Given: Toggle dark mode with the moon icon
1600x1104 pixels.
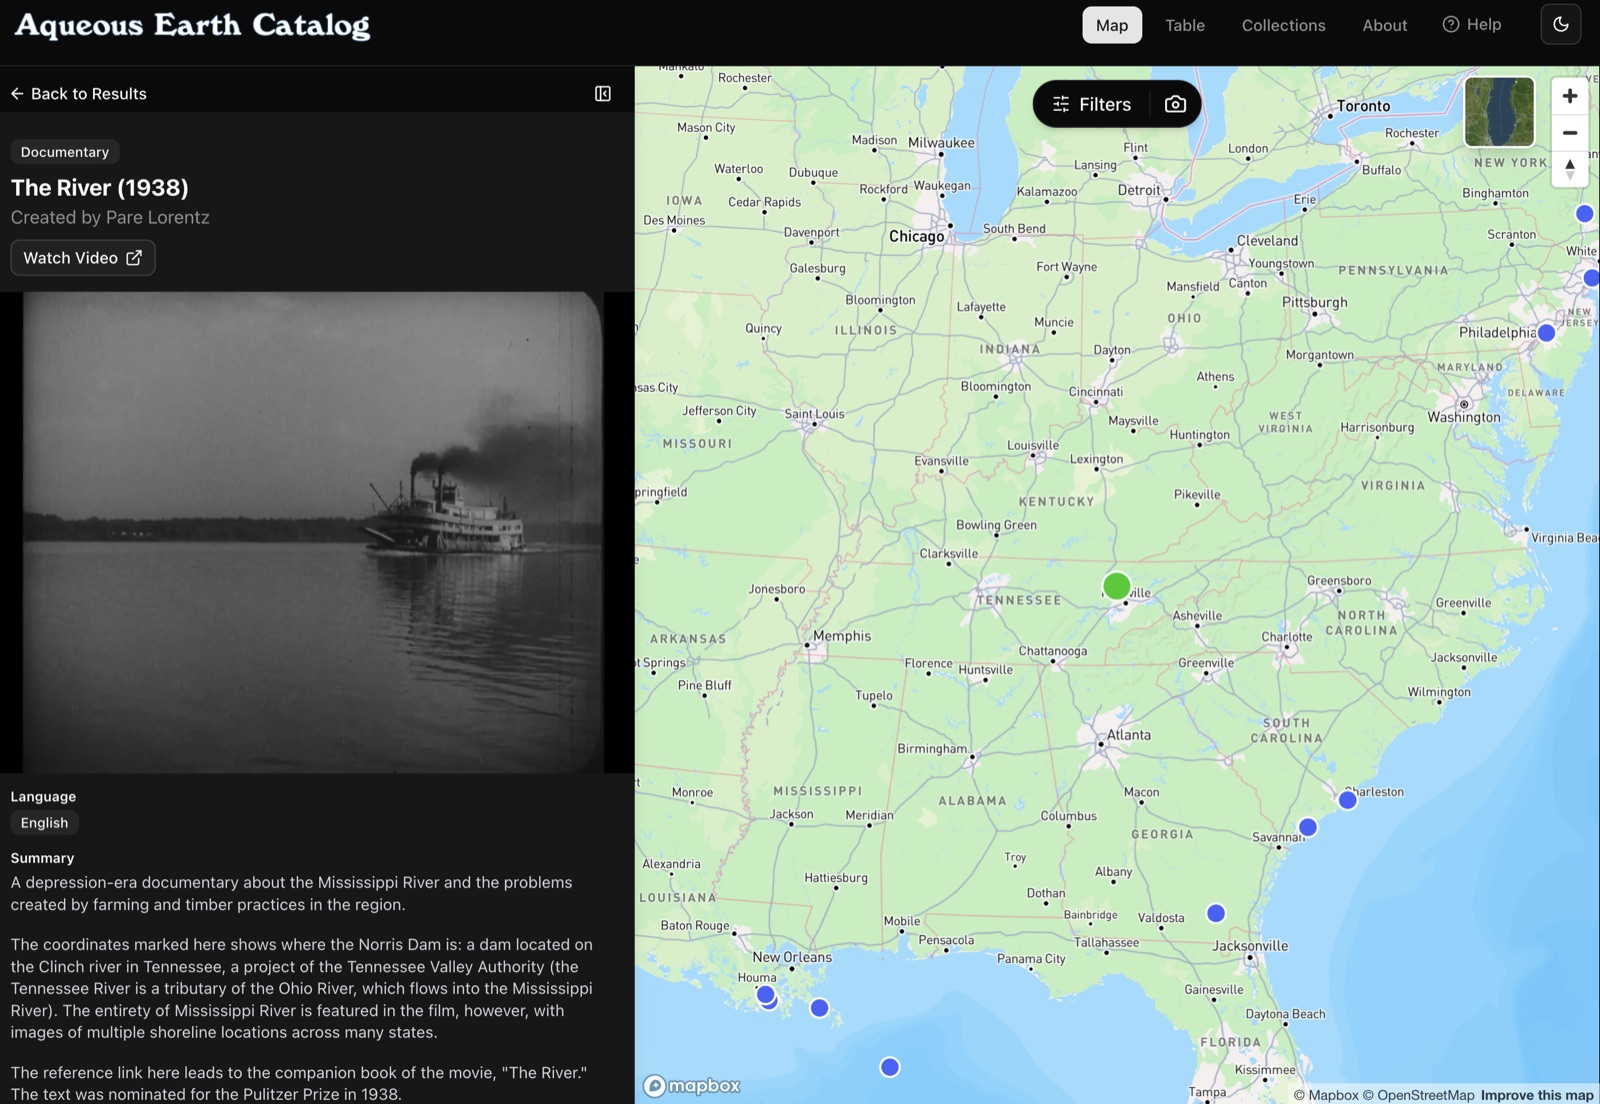Looking at the screenshot, I should tap(1560, 25).
